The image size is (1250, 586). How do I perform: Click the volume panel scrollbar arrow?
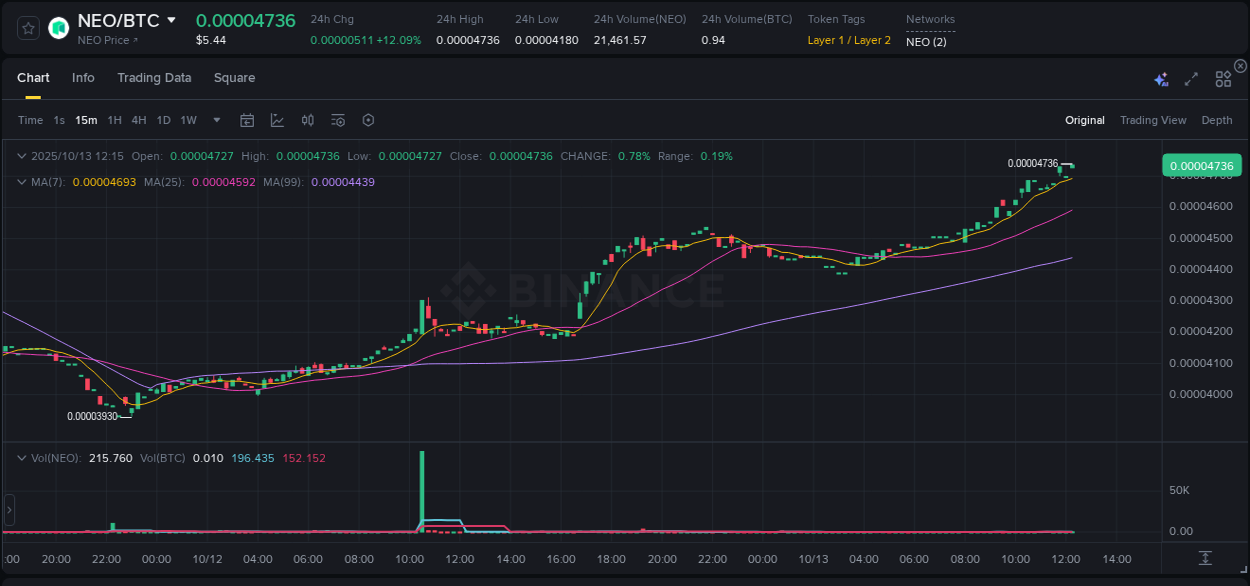click(8, 510)
